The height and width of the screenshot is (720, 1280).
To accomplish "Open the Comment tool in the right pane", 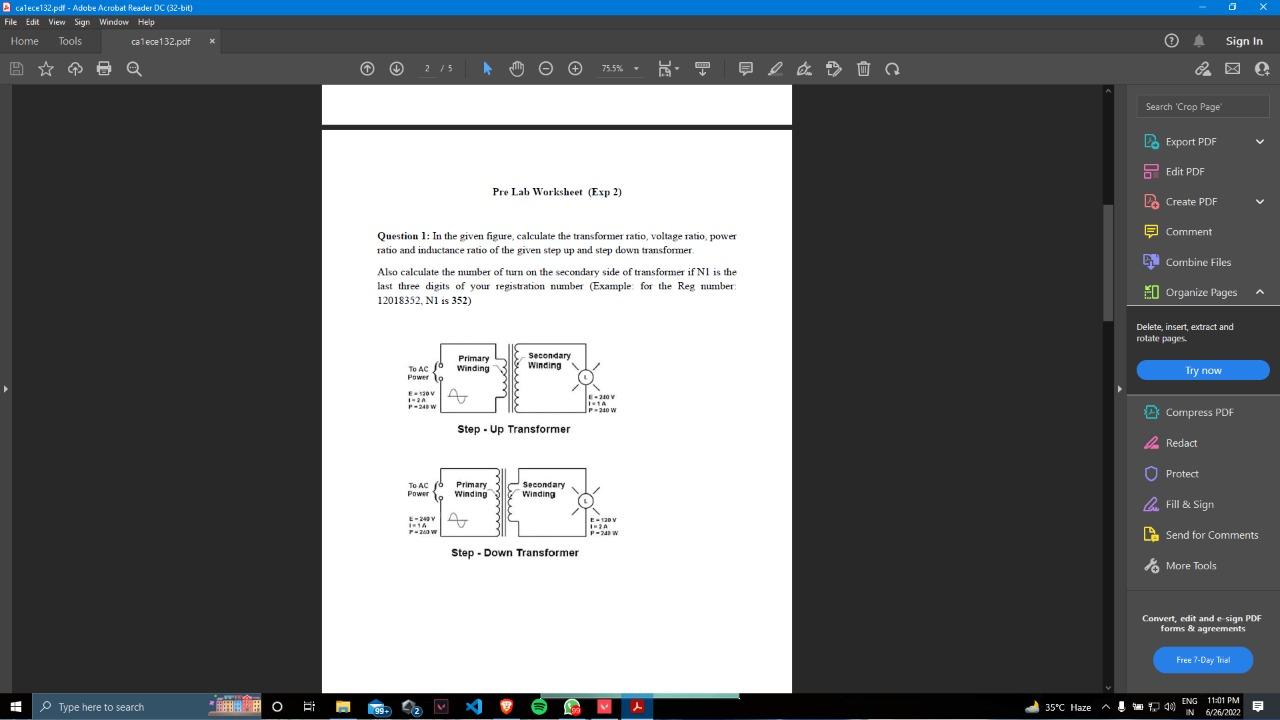I will tap(1188, 231).
